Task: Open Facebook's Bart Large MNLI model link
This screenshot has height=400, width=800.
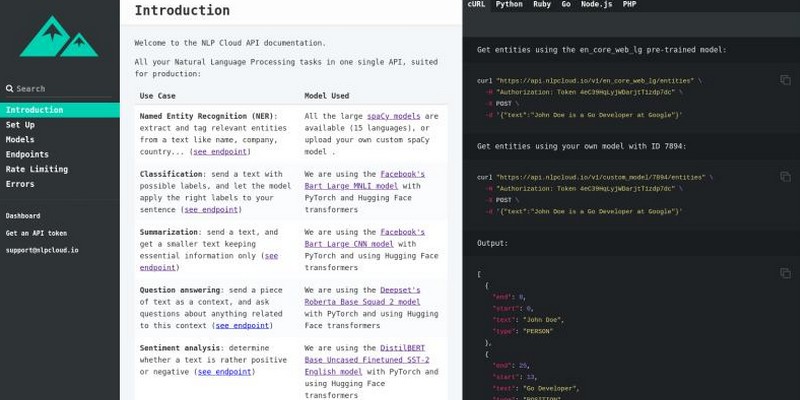Action: coord(365,185)
